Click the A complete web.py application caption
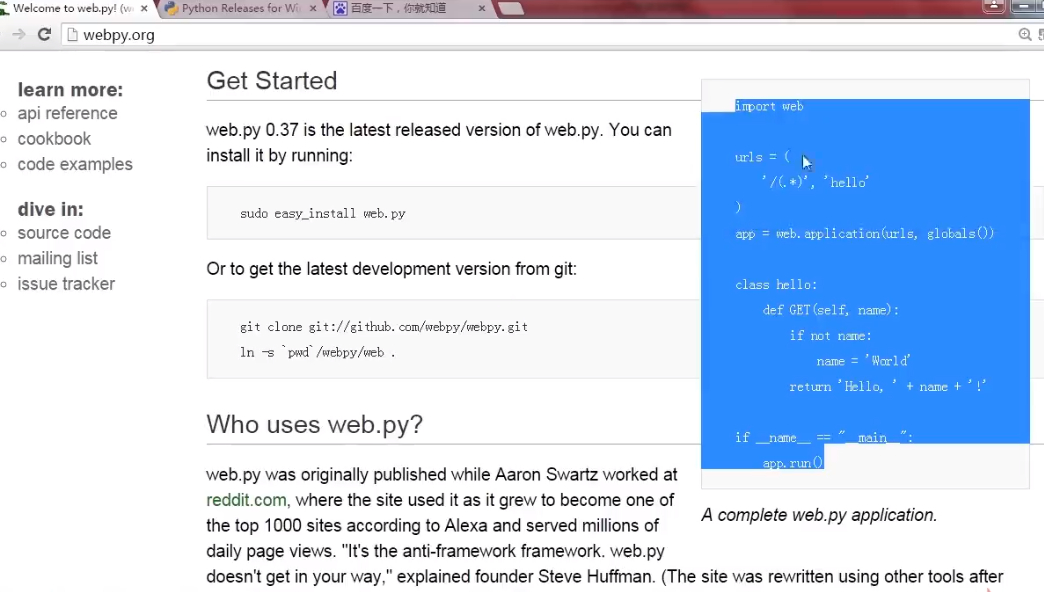1044x592 pixels. coord(819,515)
